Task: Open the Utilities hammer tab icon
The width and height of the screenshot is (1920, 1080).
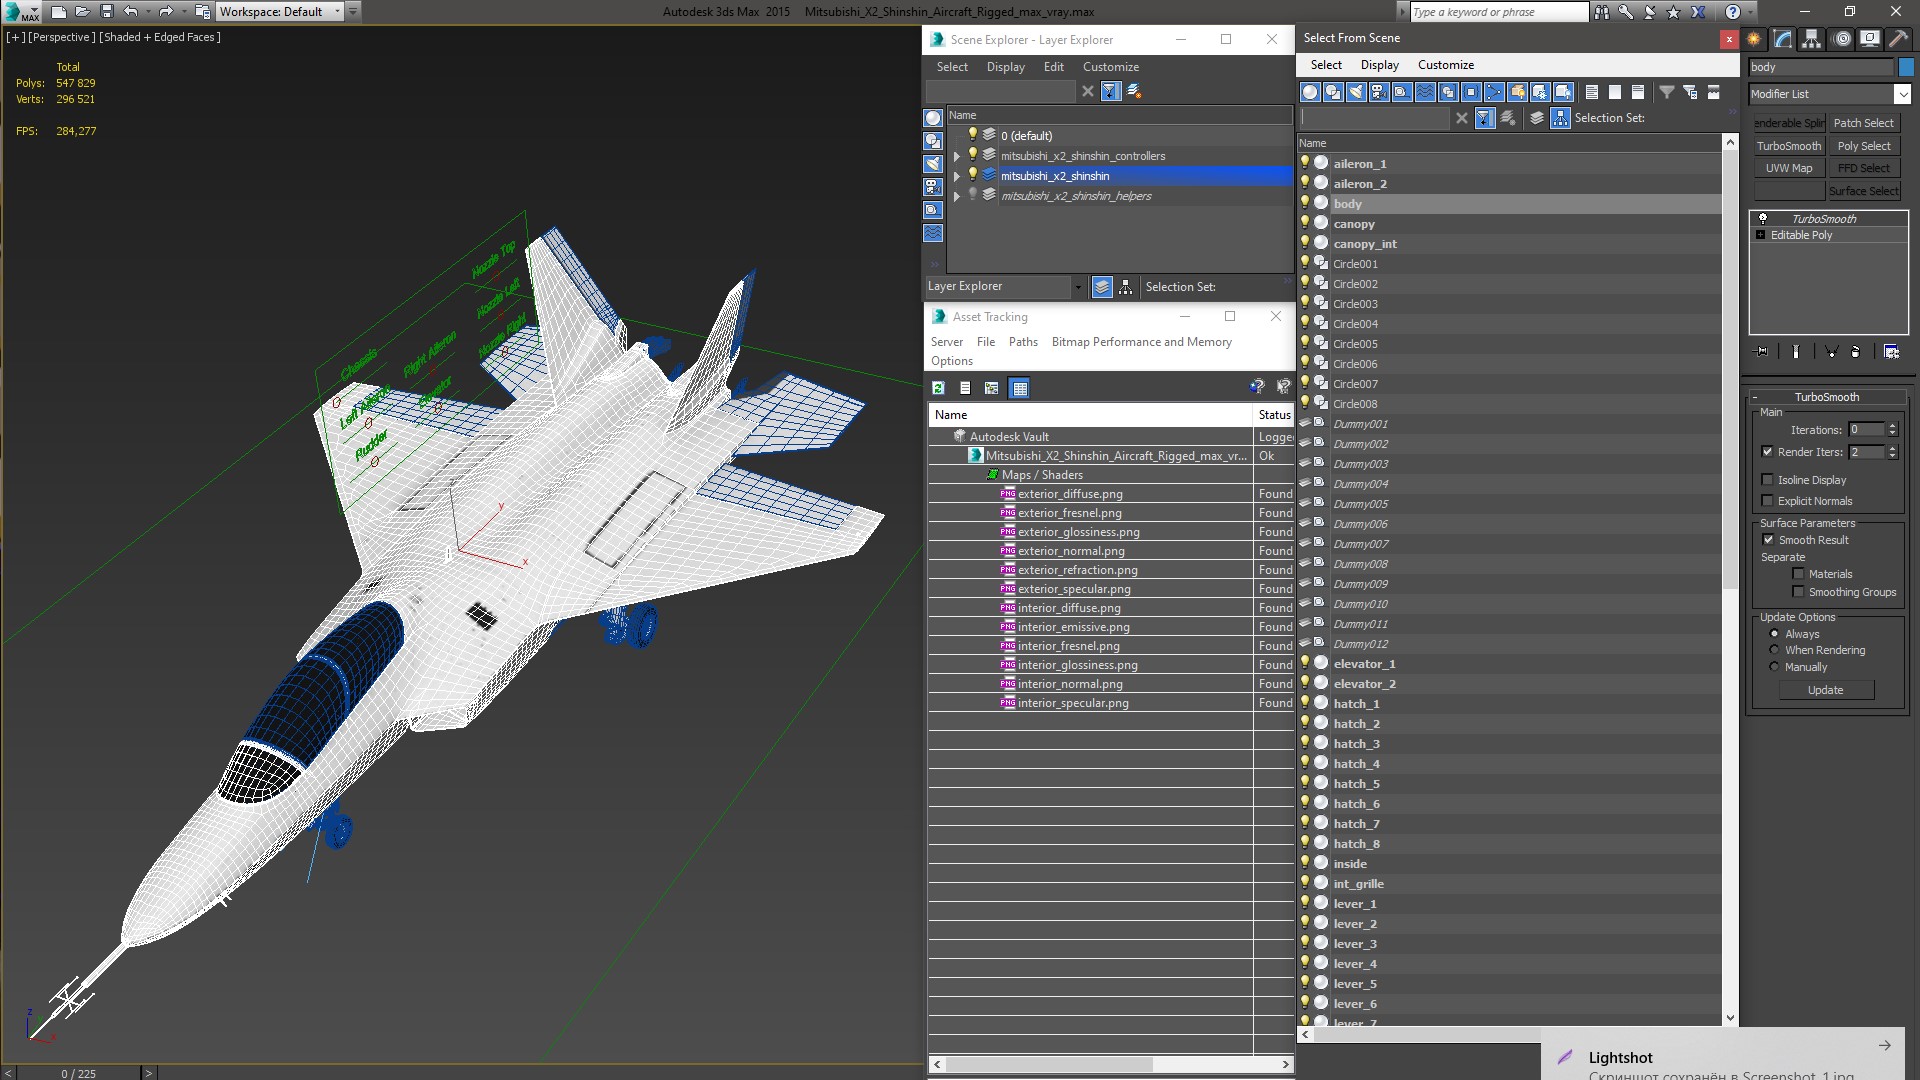Action: click(x=1897, y=39)
